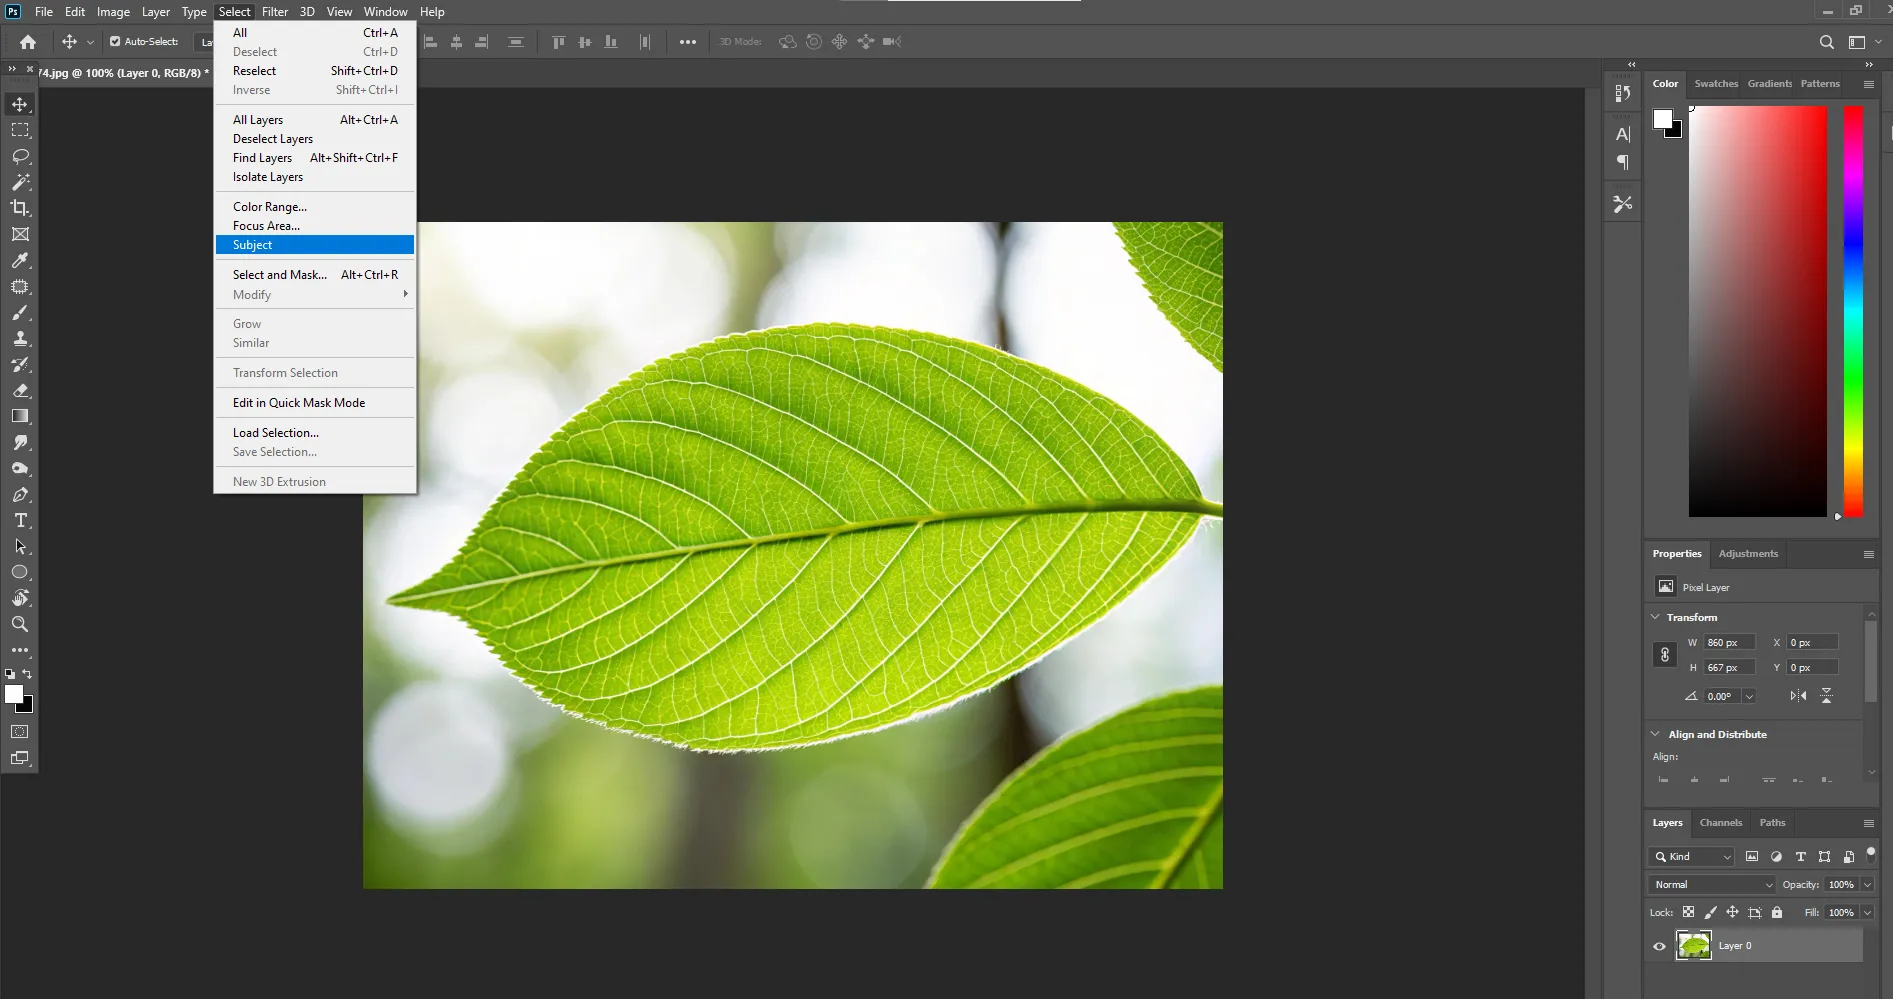Select the Horizontal Type tool
The height and width of the screenshot is (999, 1893).
pyautogui.click(x=20, y=521)
